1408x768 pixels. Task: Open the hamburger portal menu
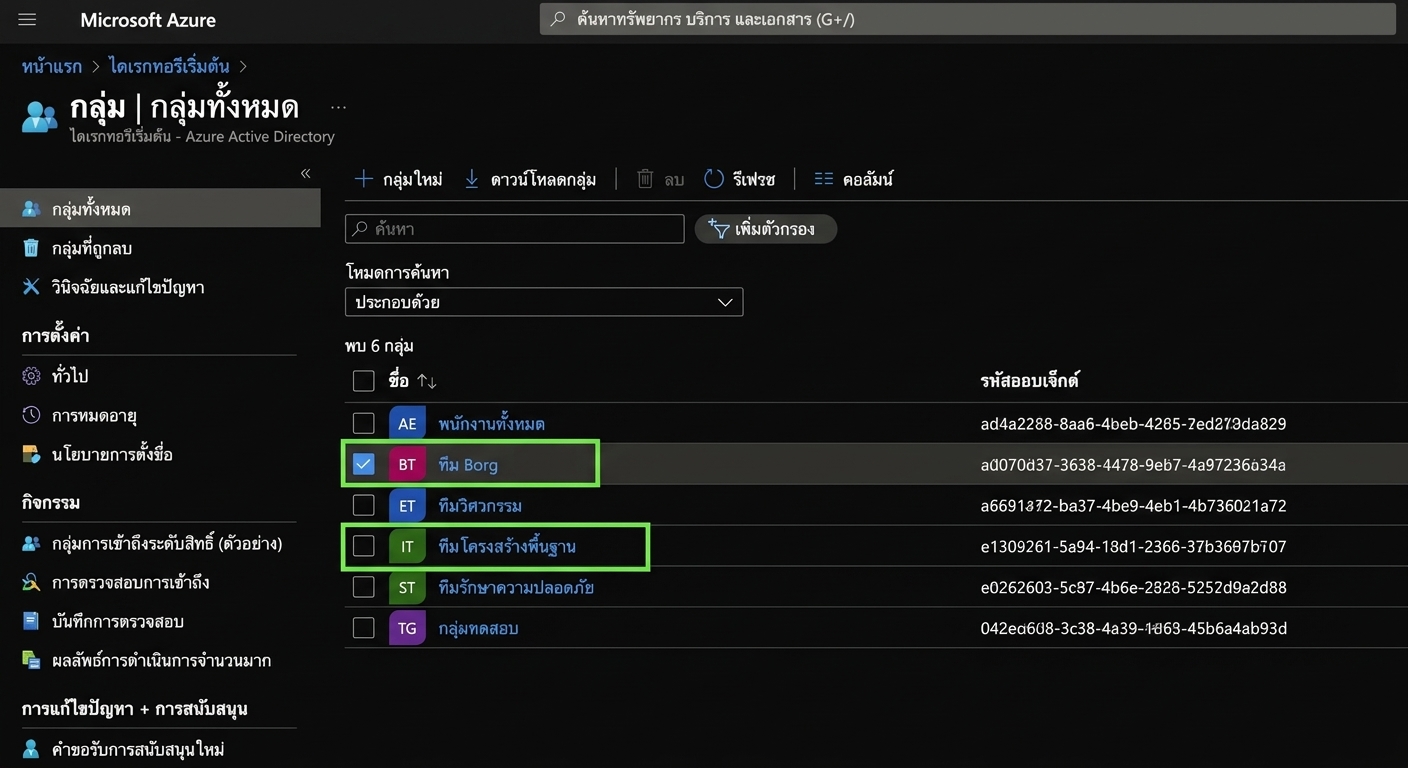27,19
